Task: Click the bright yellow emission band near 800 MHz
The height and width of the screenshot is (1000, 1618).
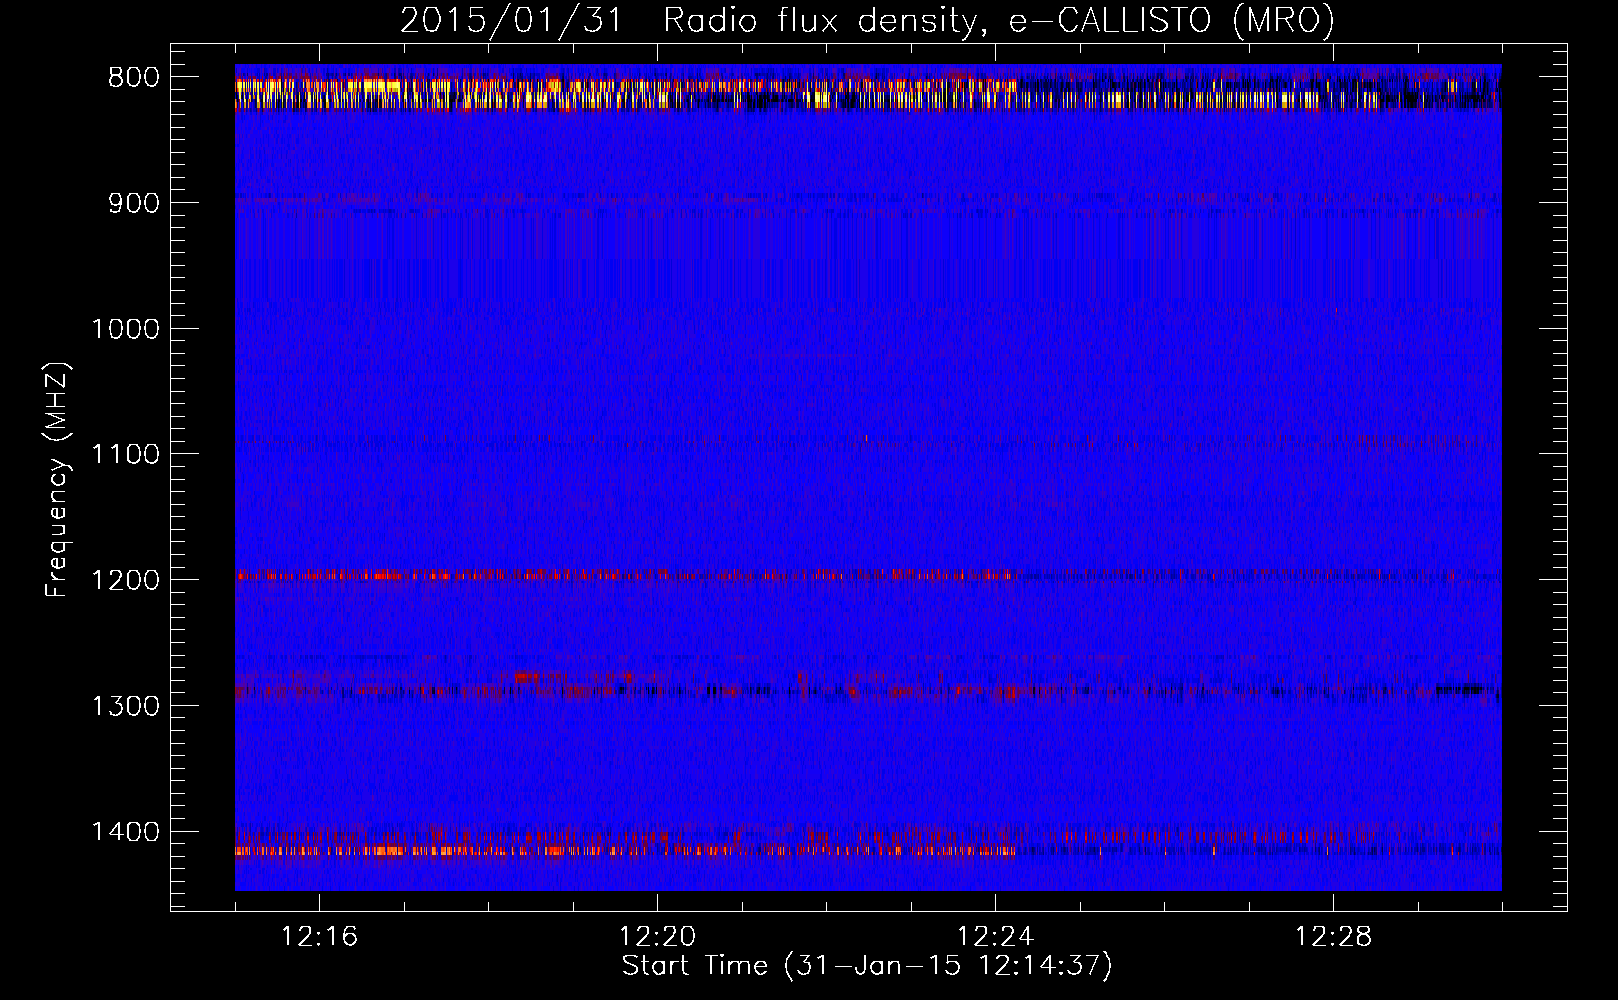Action: pos(867,93)
